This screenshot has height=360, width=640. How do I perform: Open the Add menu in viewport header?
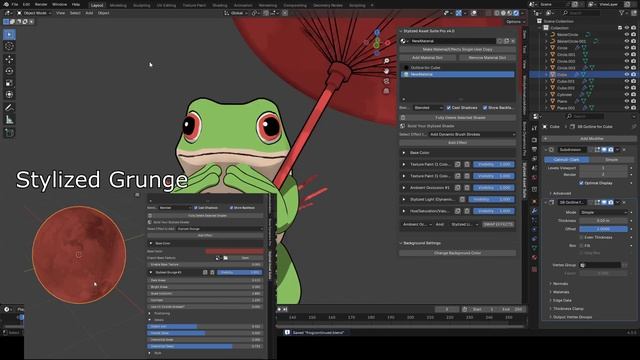[x=89, y=13]
